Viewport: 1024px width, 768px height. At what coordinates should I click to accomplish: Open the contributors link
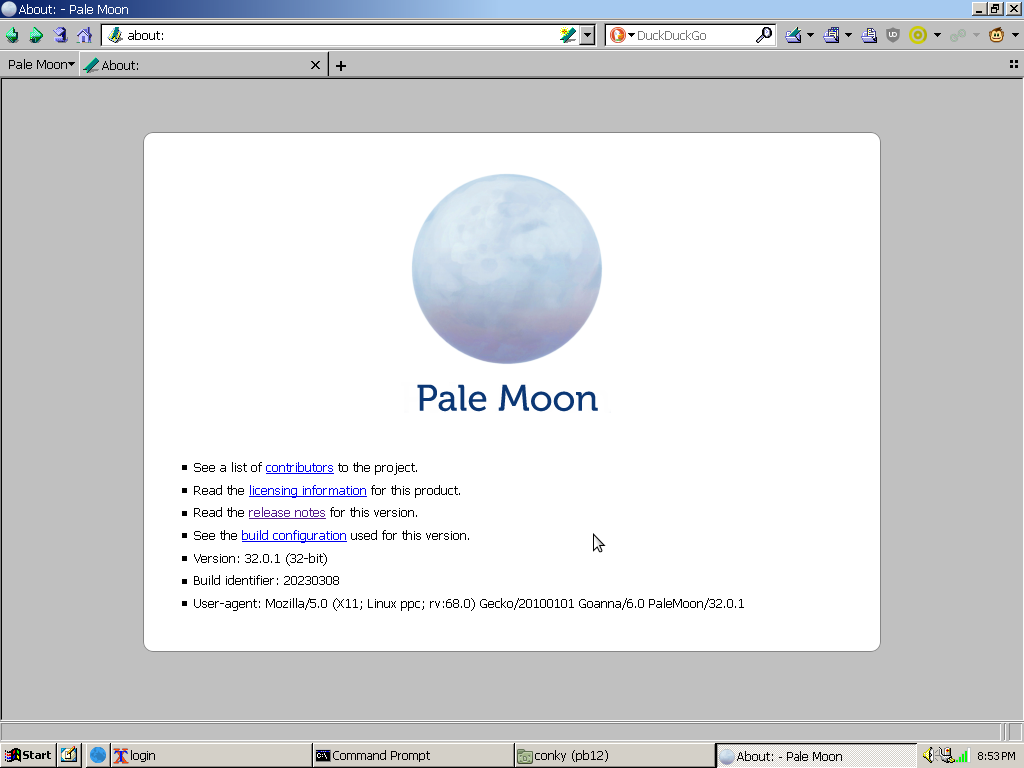tap(299, 468)
